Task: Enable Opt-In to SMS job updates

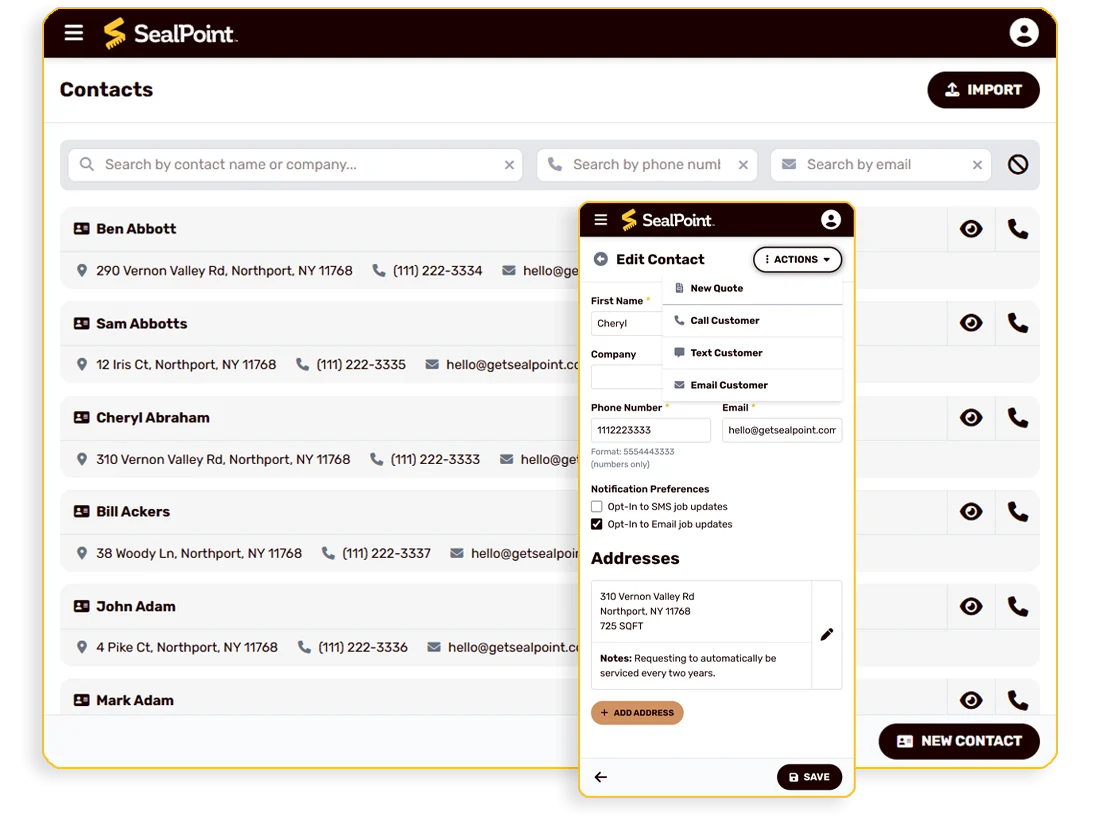Action: point(596,506)
